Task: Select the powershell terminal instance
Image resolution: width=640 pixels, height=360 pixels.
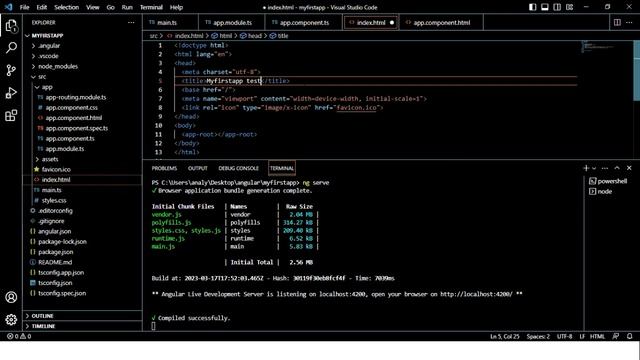Action: tap(608, 181)
